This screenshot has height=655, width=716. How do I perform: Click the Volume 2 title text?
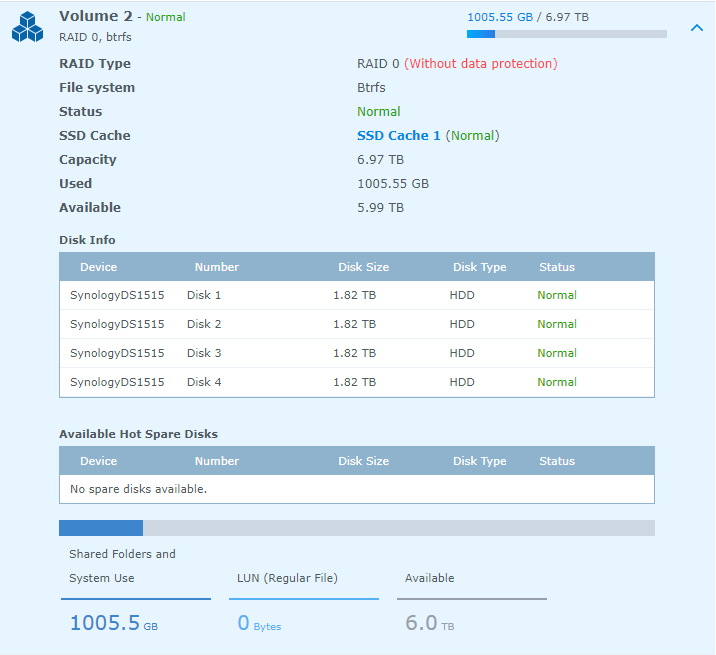coord(96,17)
